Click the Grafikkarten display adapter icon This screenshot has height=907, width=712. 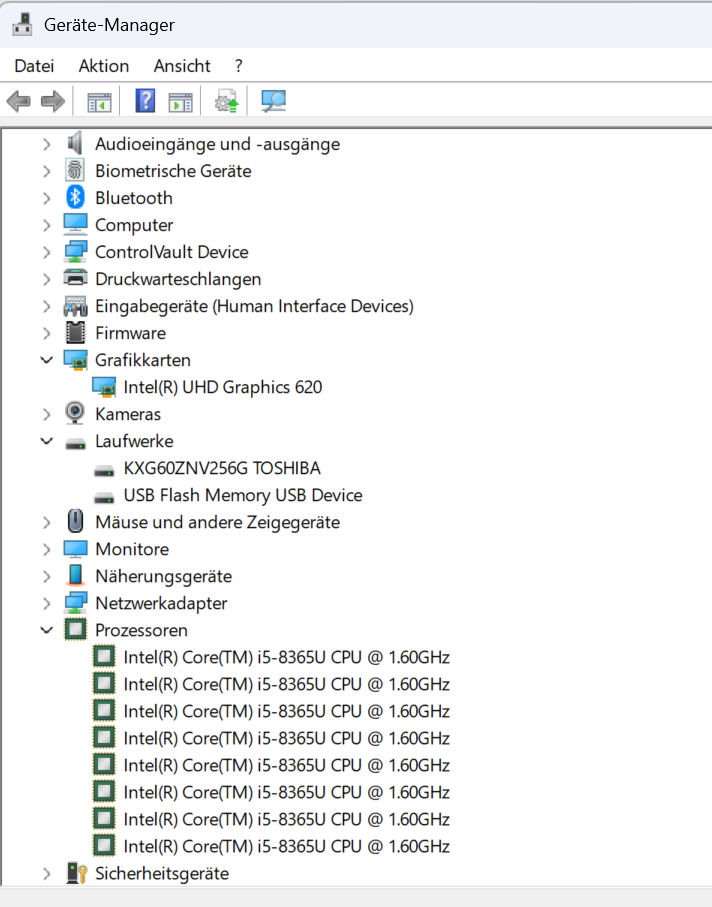coord(75,360)
